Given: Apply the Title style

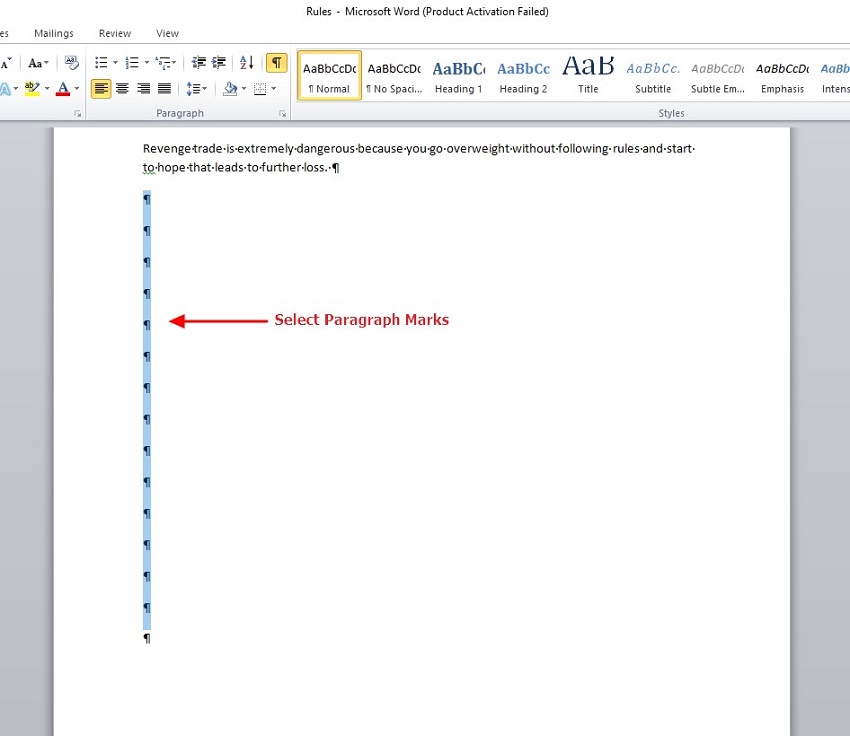Looking at the screenshot, I should 588,76.
